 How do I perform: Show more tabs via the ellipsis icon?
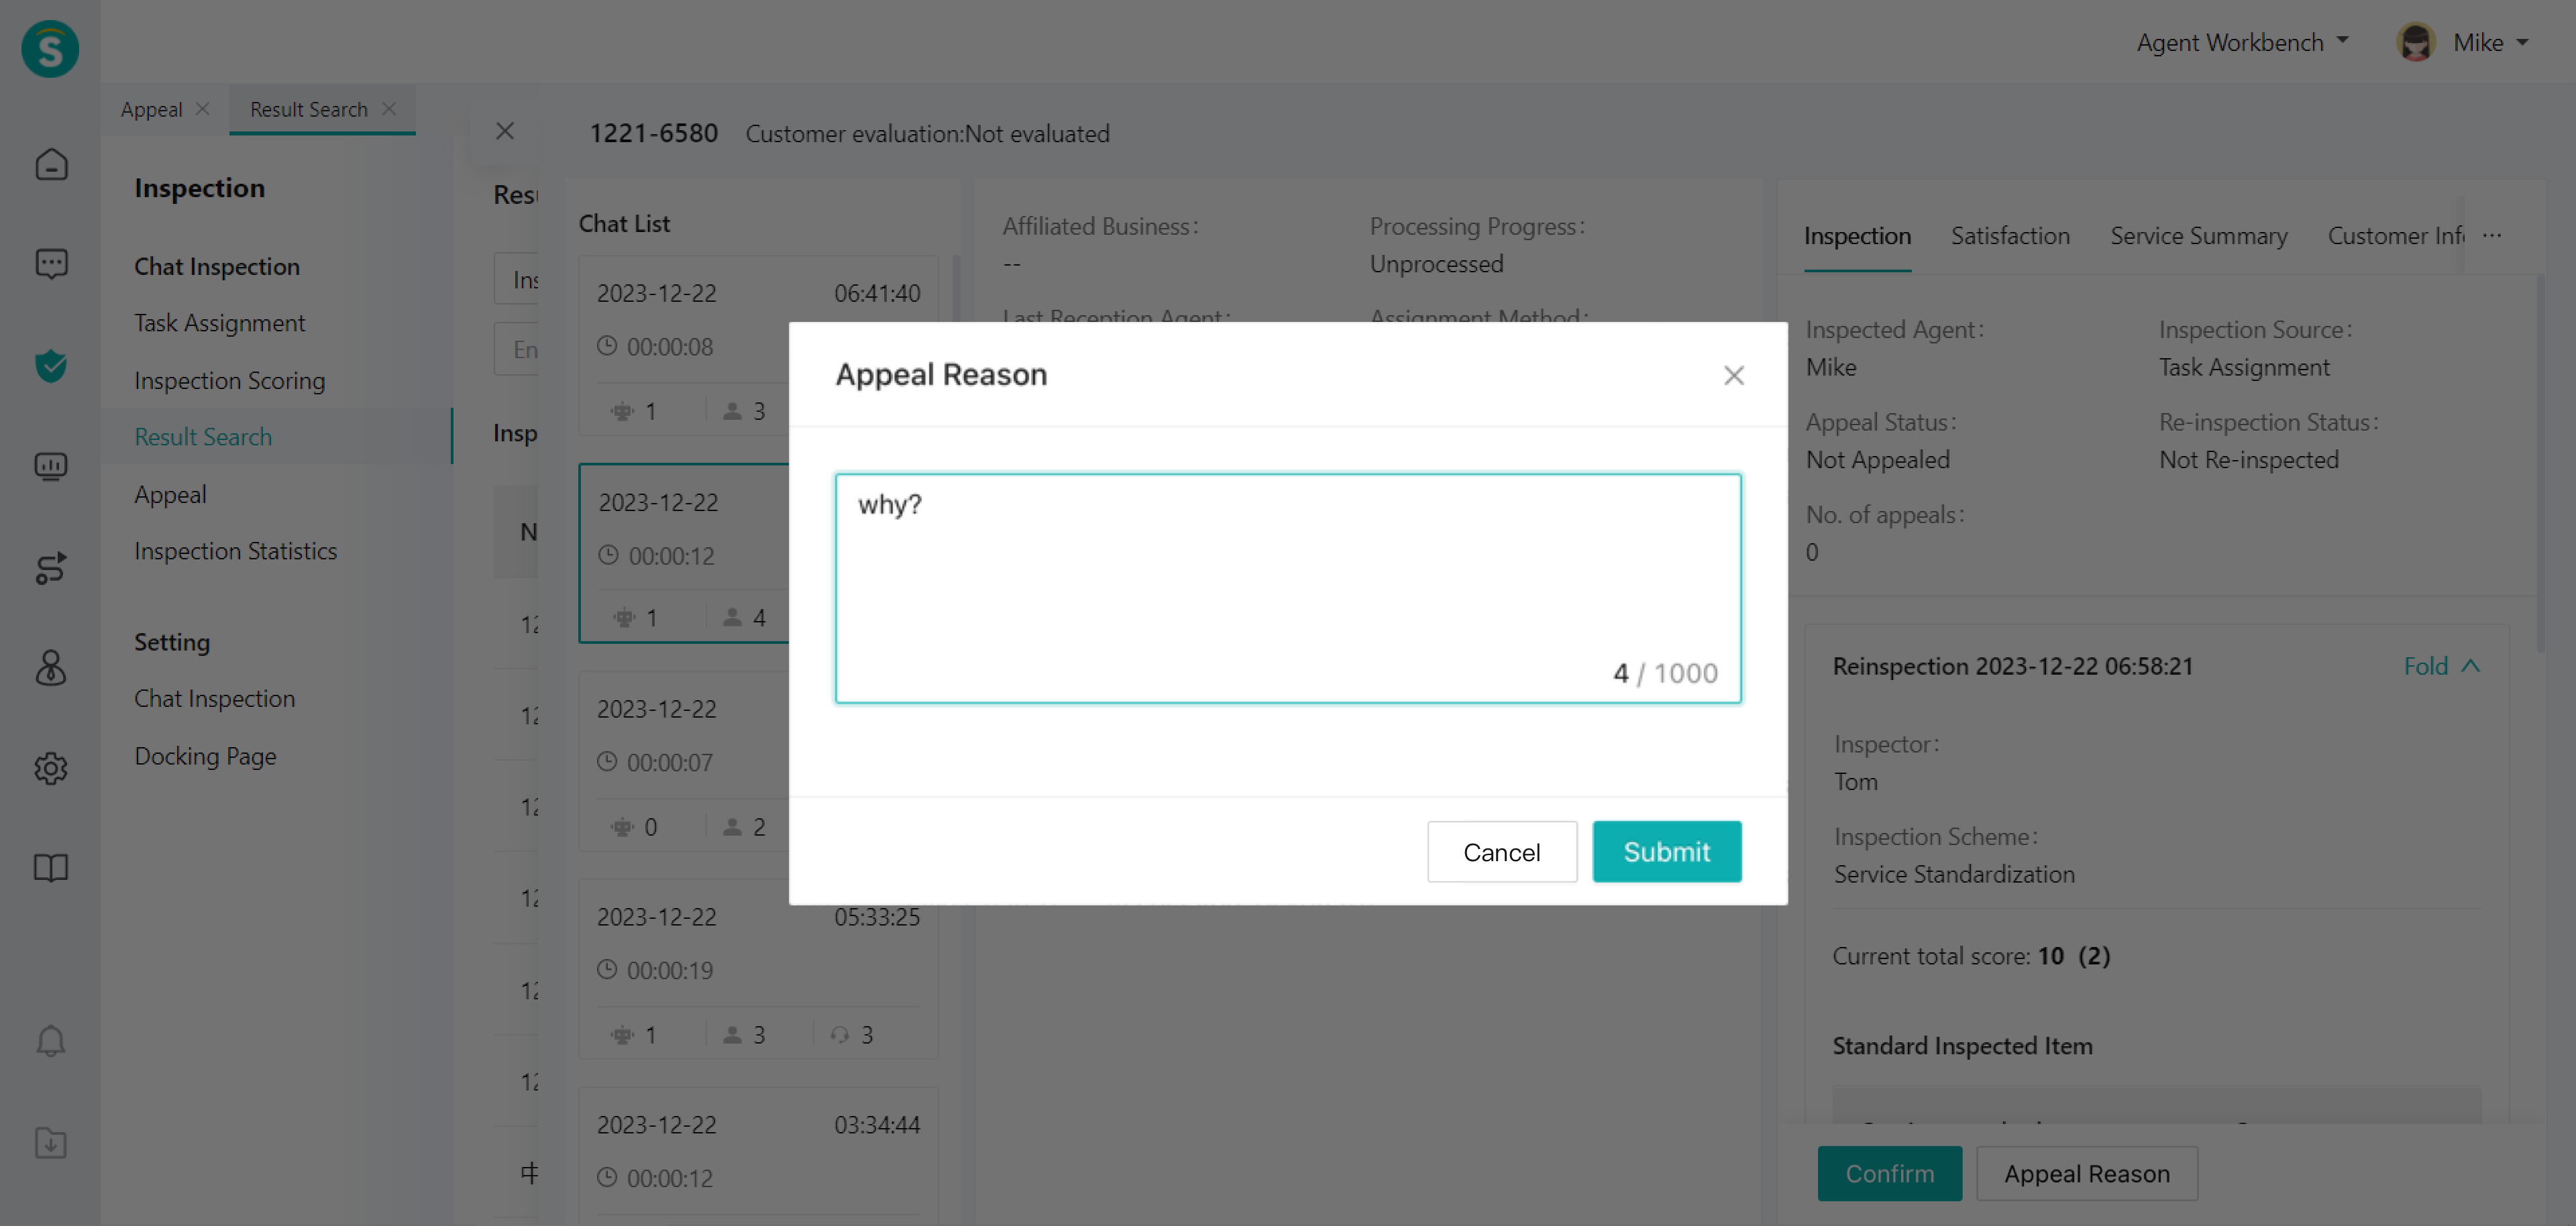(x=2491, y=235)
